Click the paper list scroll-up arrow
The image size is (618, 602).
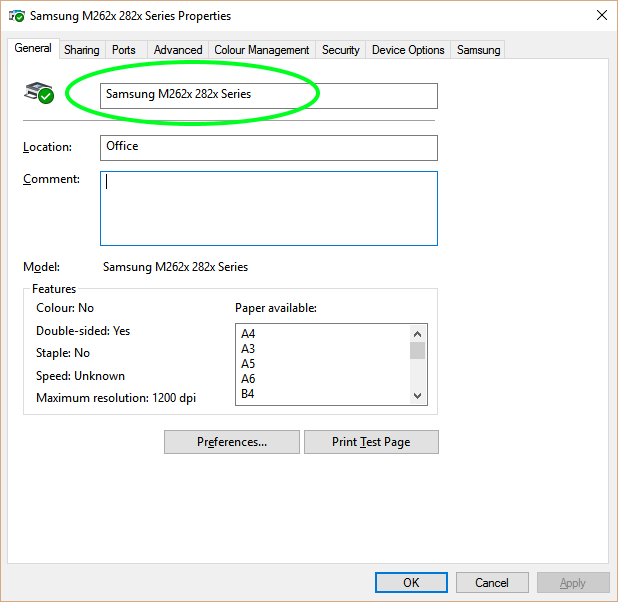pos(417,334)
